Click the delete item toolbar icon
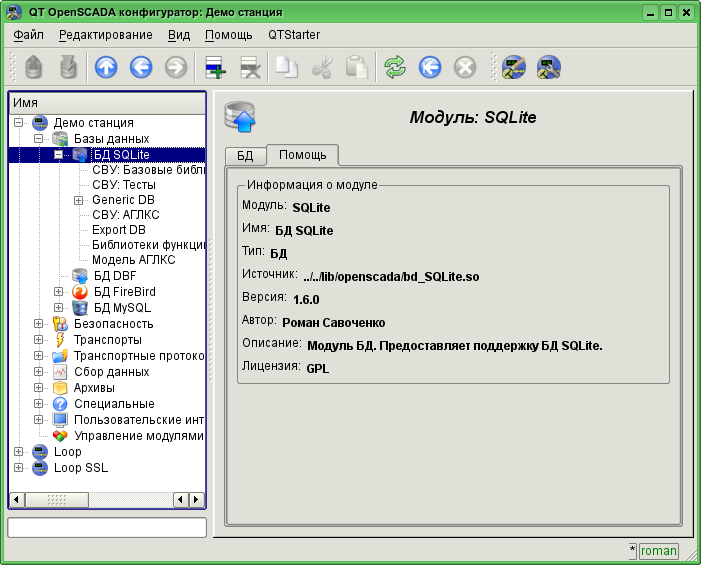701x565 pixels. 250,67
